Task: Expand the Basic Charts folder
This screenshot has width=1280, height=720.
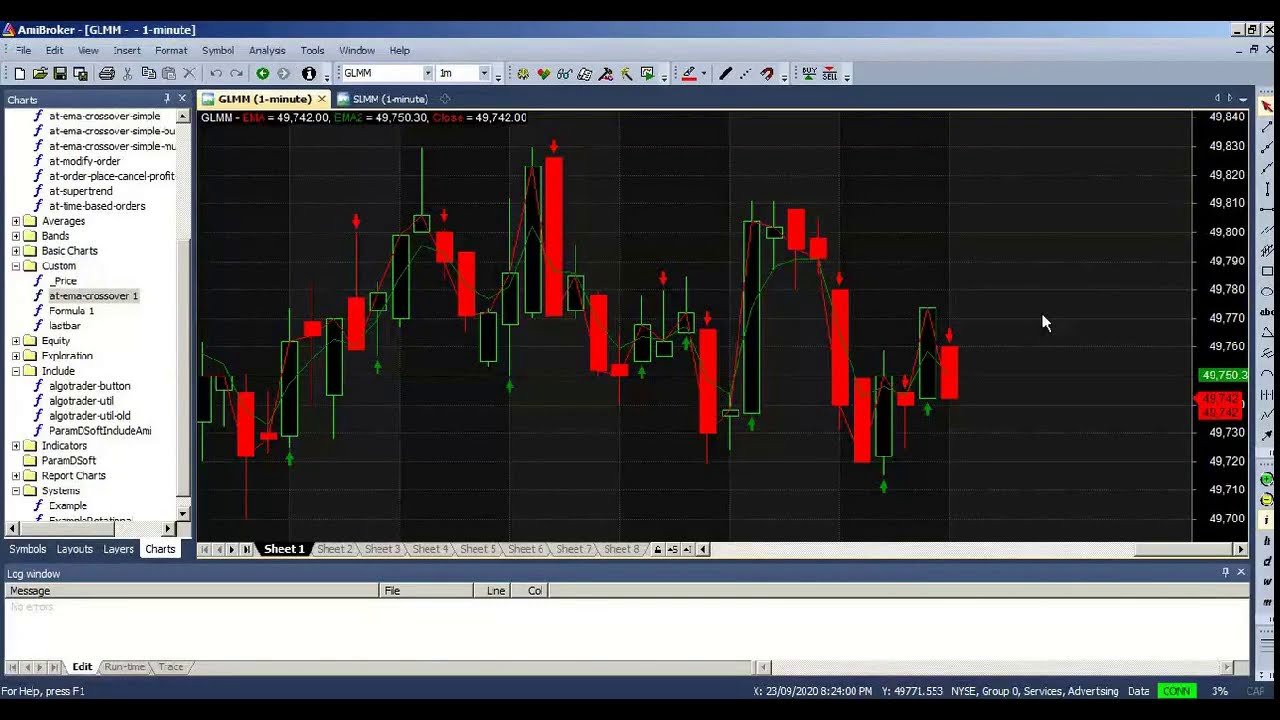Action: pyautogui.click(x=16, y=251)
